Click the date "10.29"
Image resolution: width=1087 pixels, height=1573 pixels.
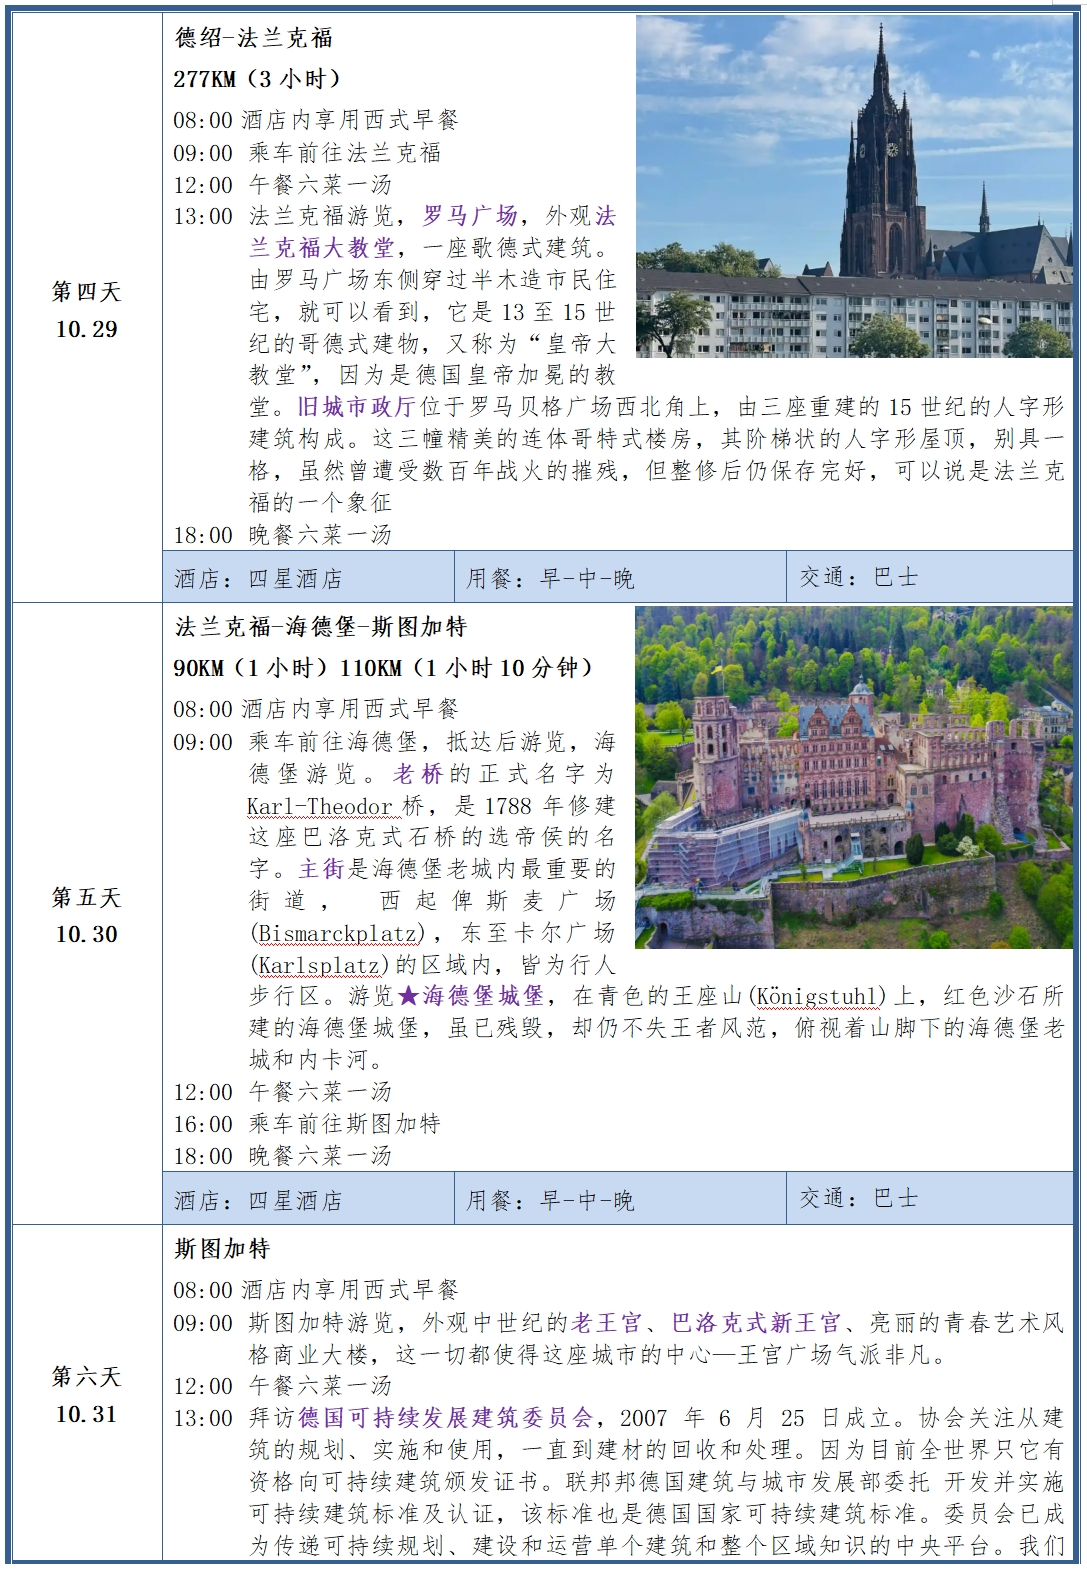click(x=87, y=329)
